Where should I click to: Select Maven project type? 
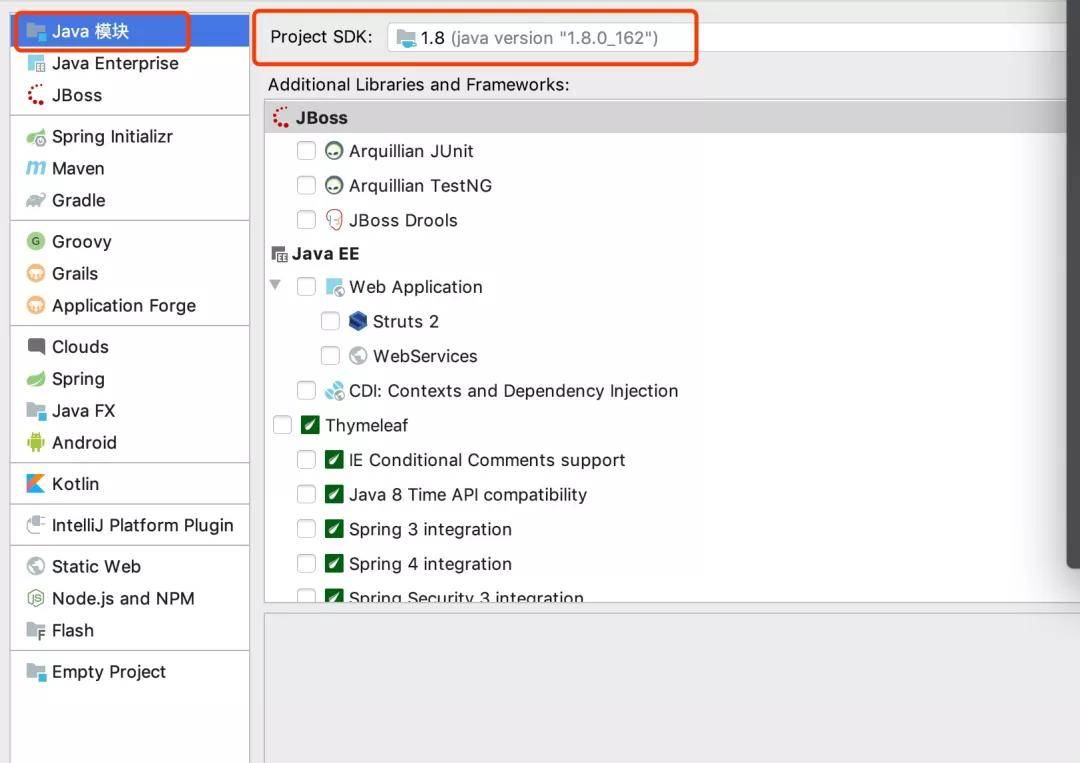(130, 168)
